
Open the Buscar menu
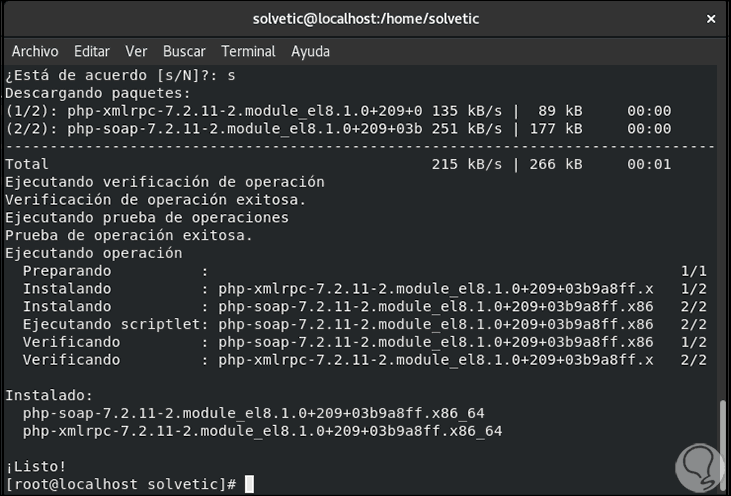[x=184, y=51]
